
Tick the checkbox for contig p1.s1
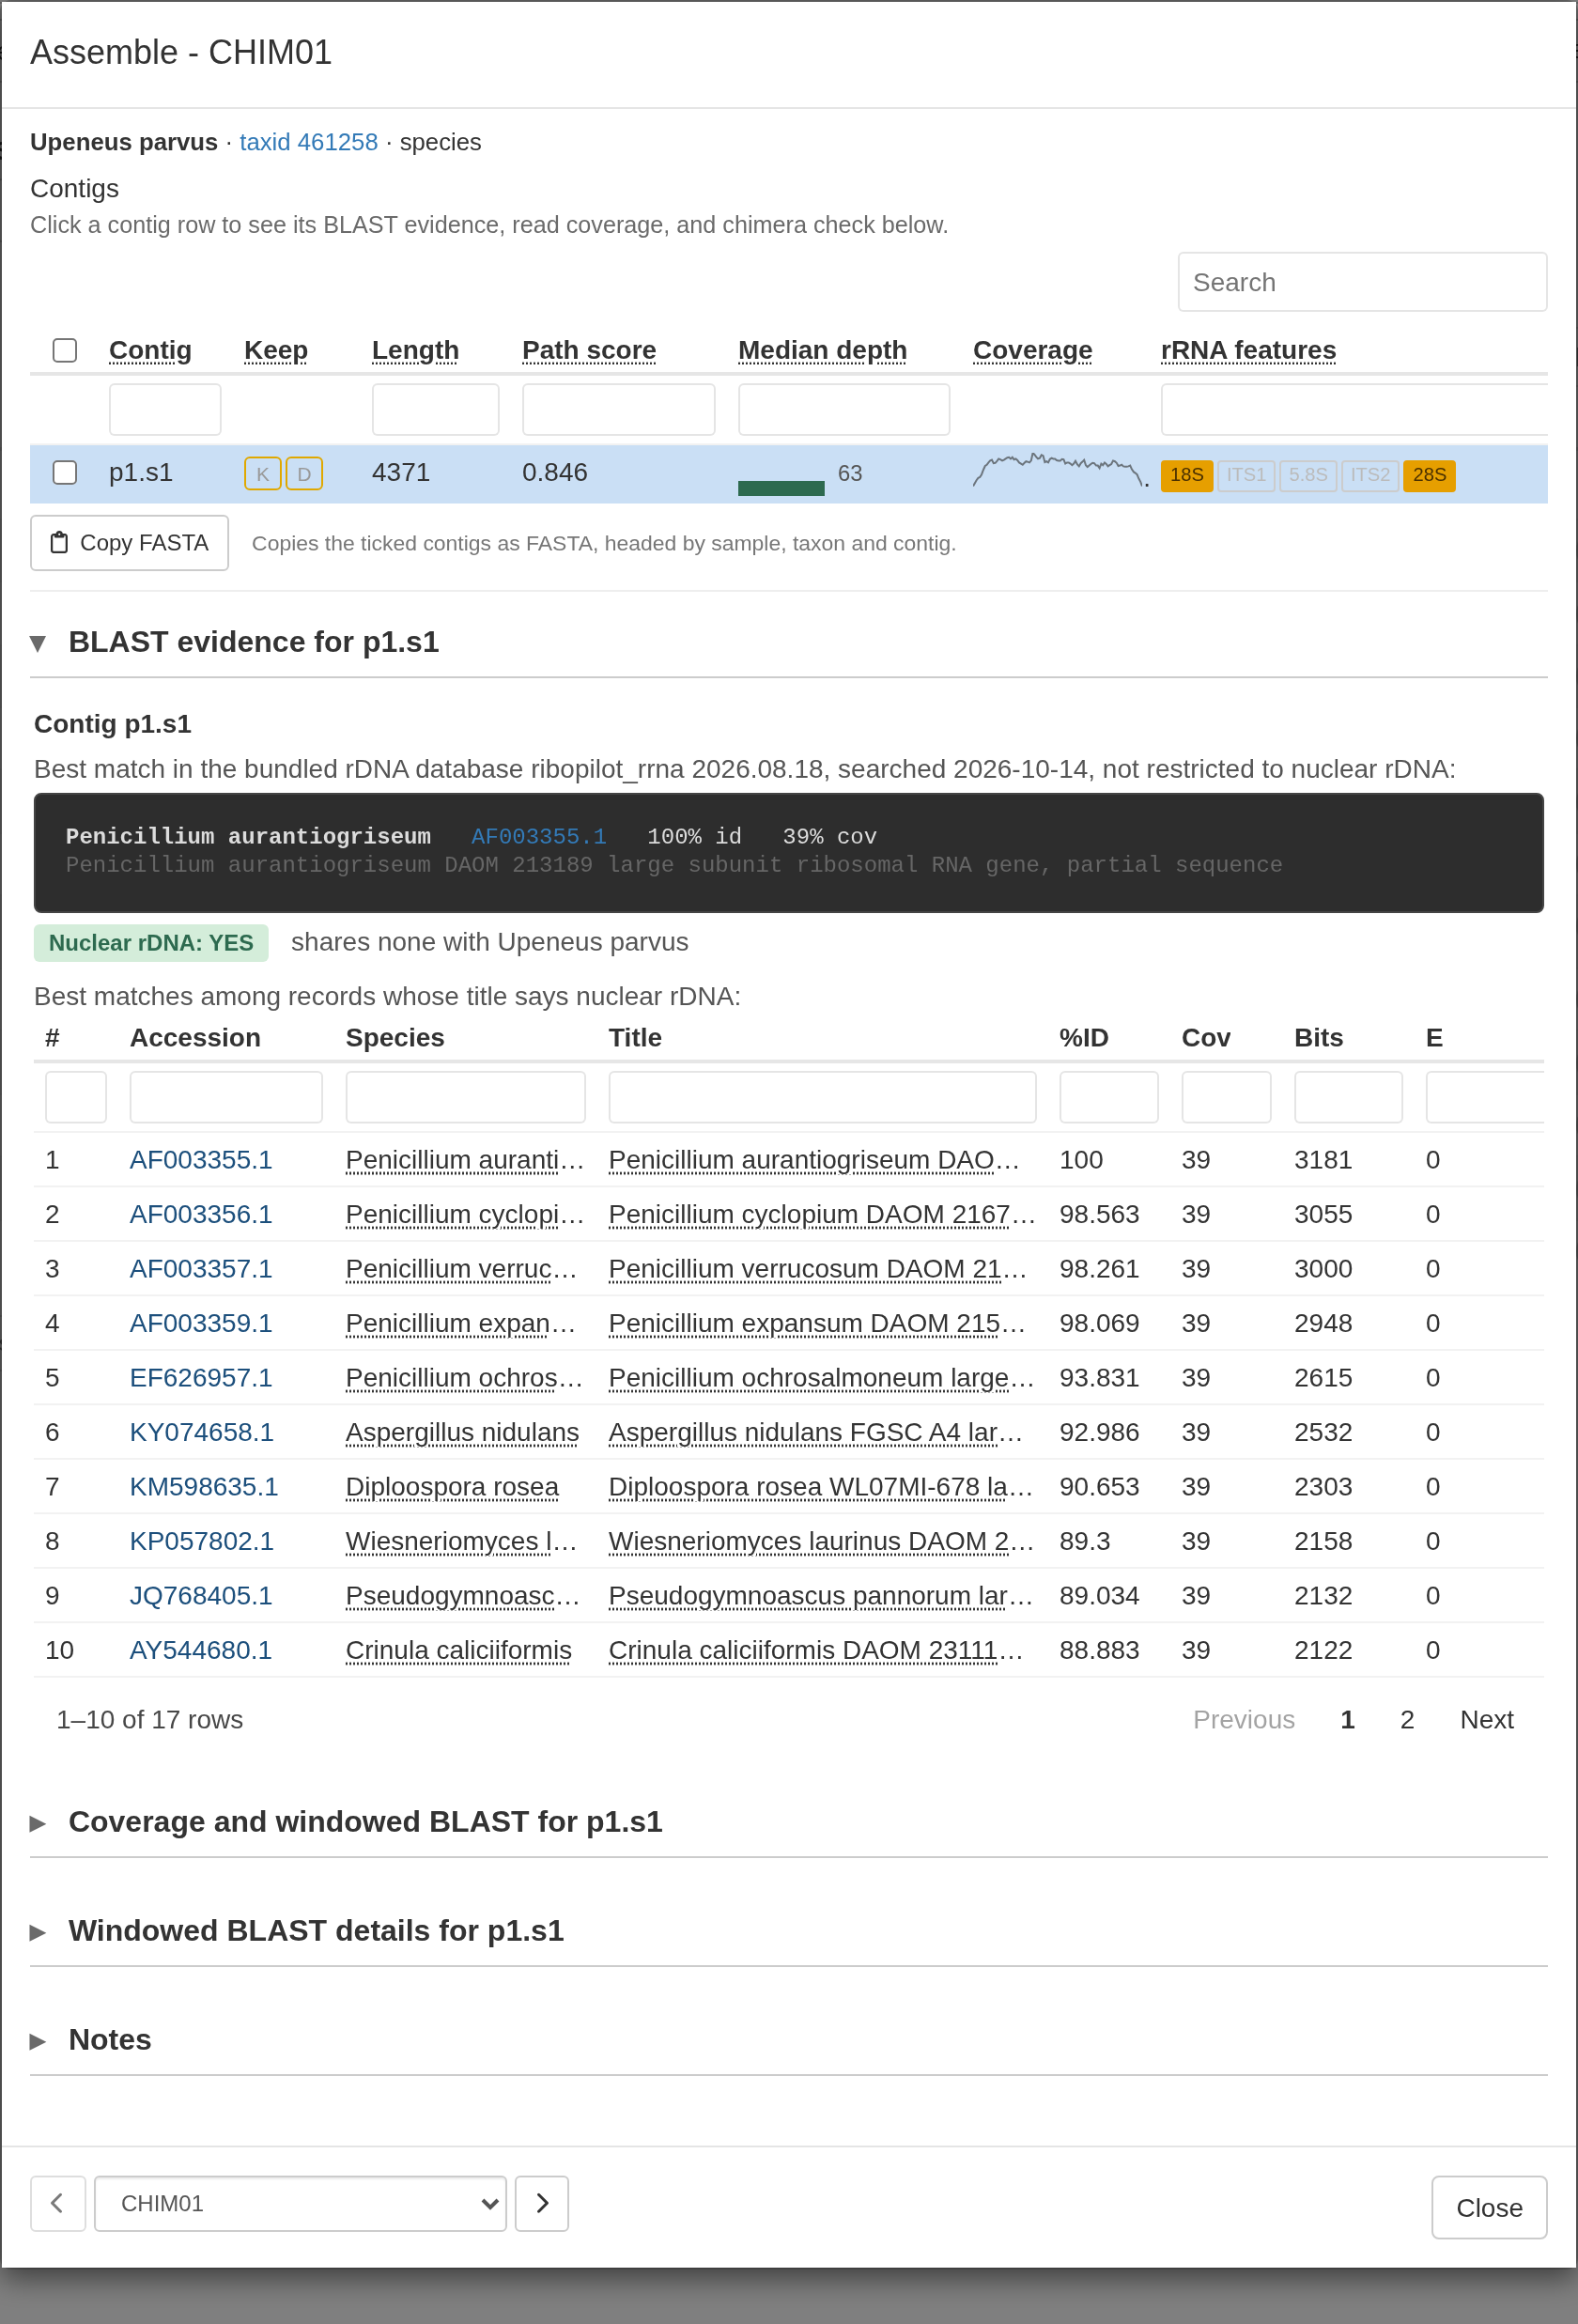[65, 472]
